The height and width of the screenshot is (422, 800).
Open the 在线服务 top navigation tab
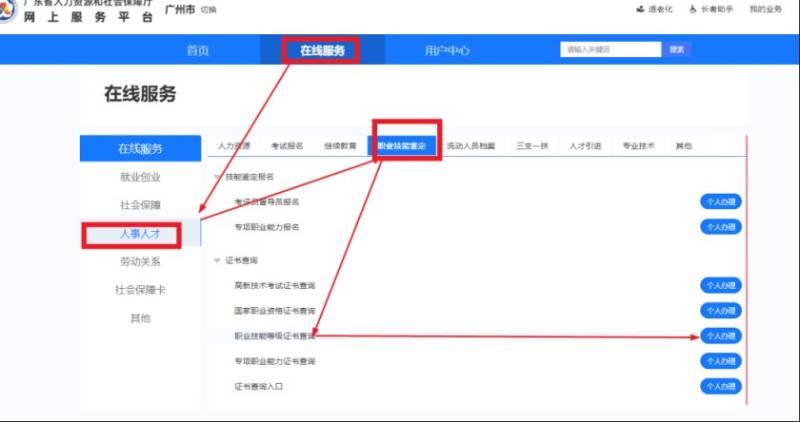(x=322, y=50)
